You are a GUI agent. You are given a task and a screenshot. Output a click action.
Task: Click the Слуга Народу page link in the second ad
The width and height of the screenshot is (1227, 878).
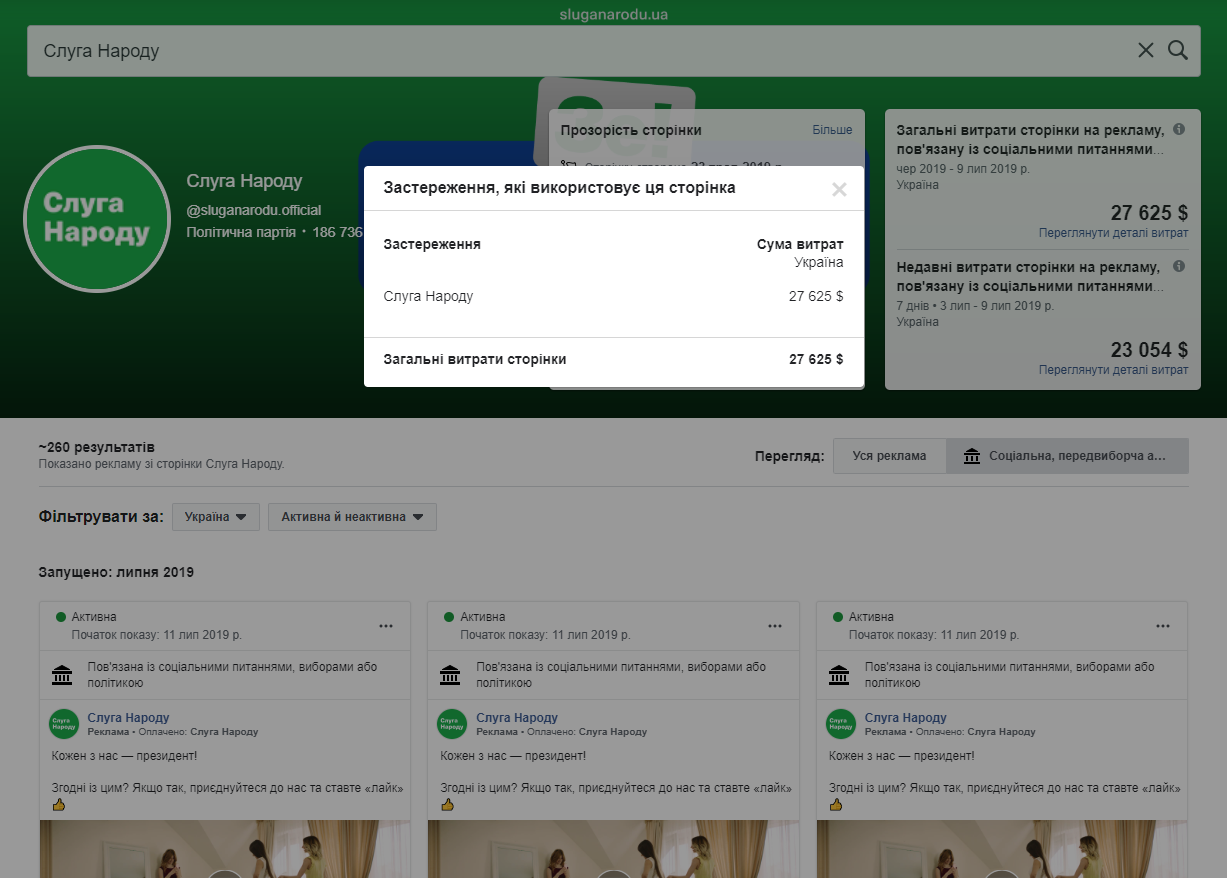tap(517, 718)
